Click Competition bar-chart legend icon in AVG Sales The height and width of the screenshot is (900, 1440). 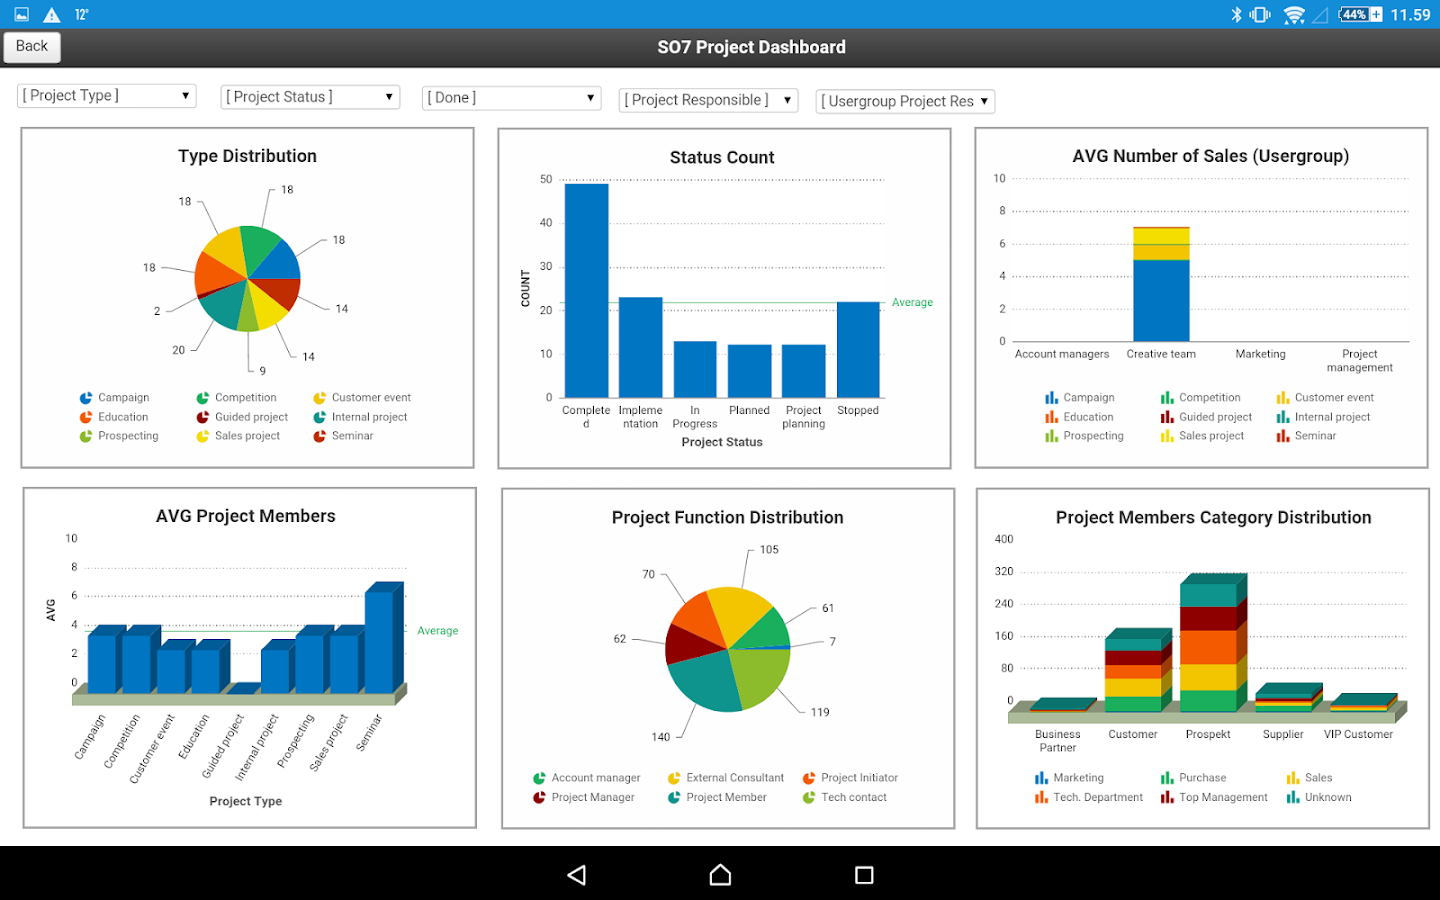coord(1167,398)
